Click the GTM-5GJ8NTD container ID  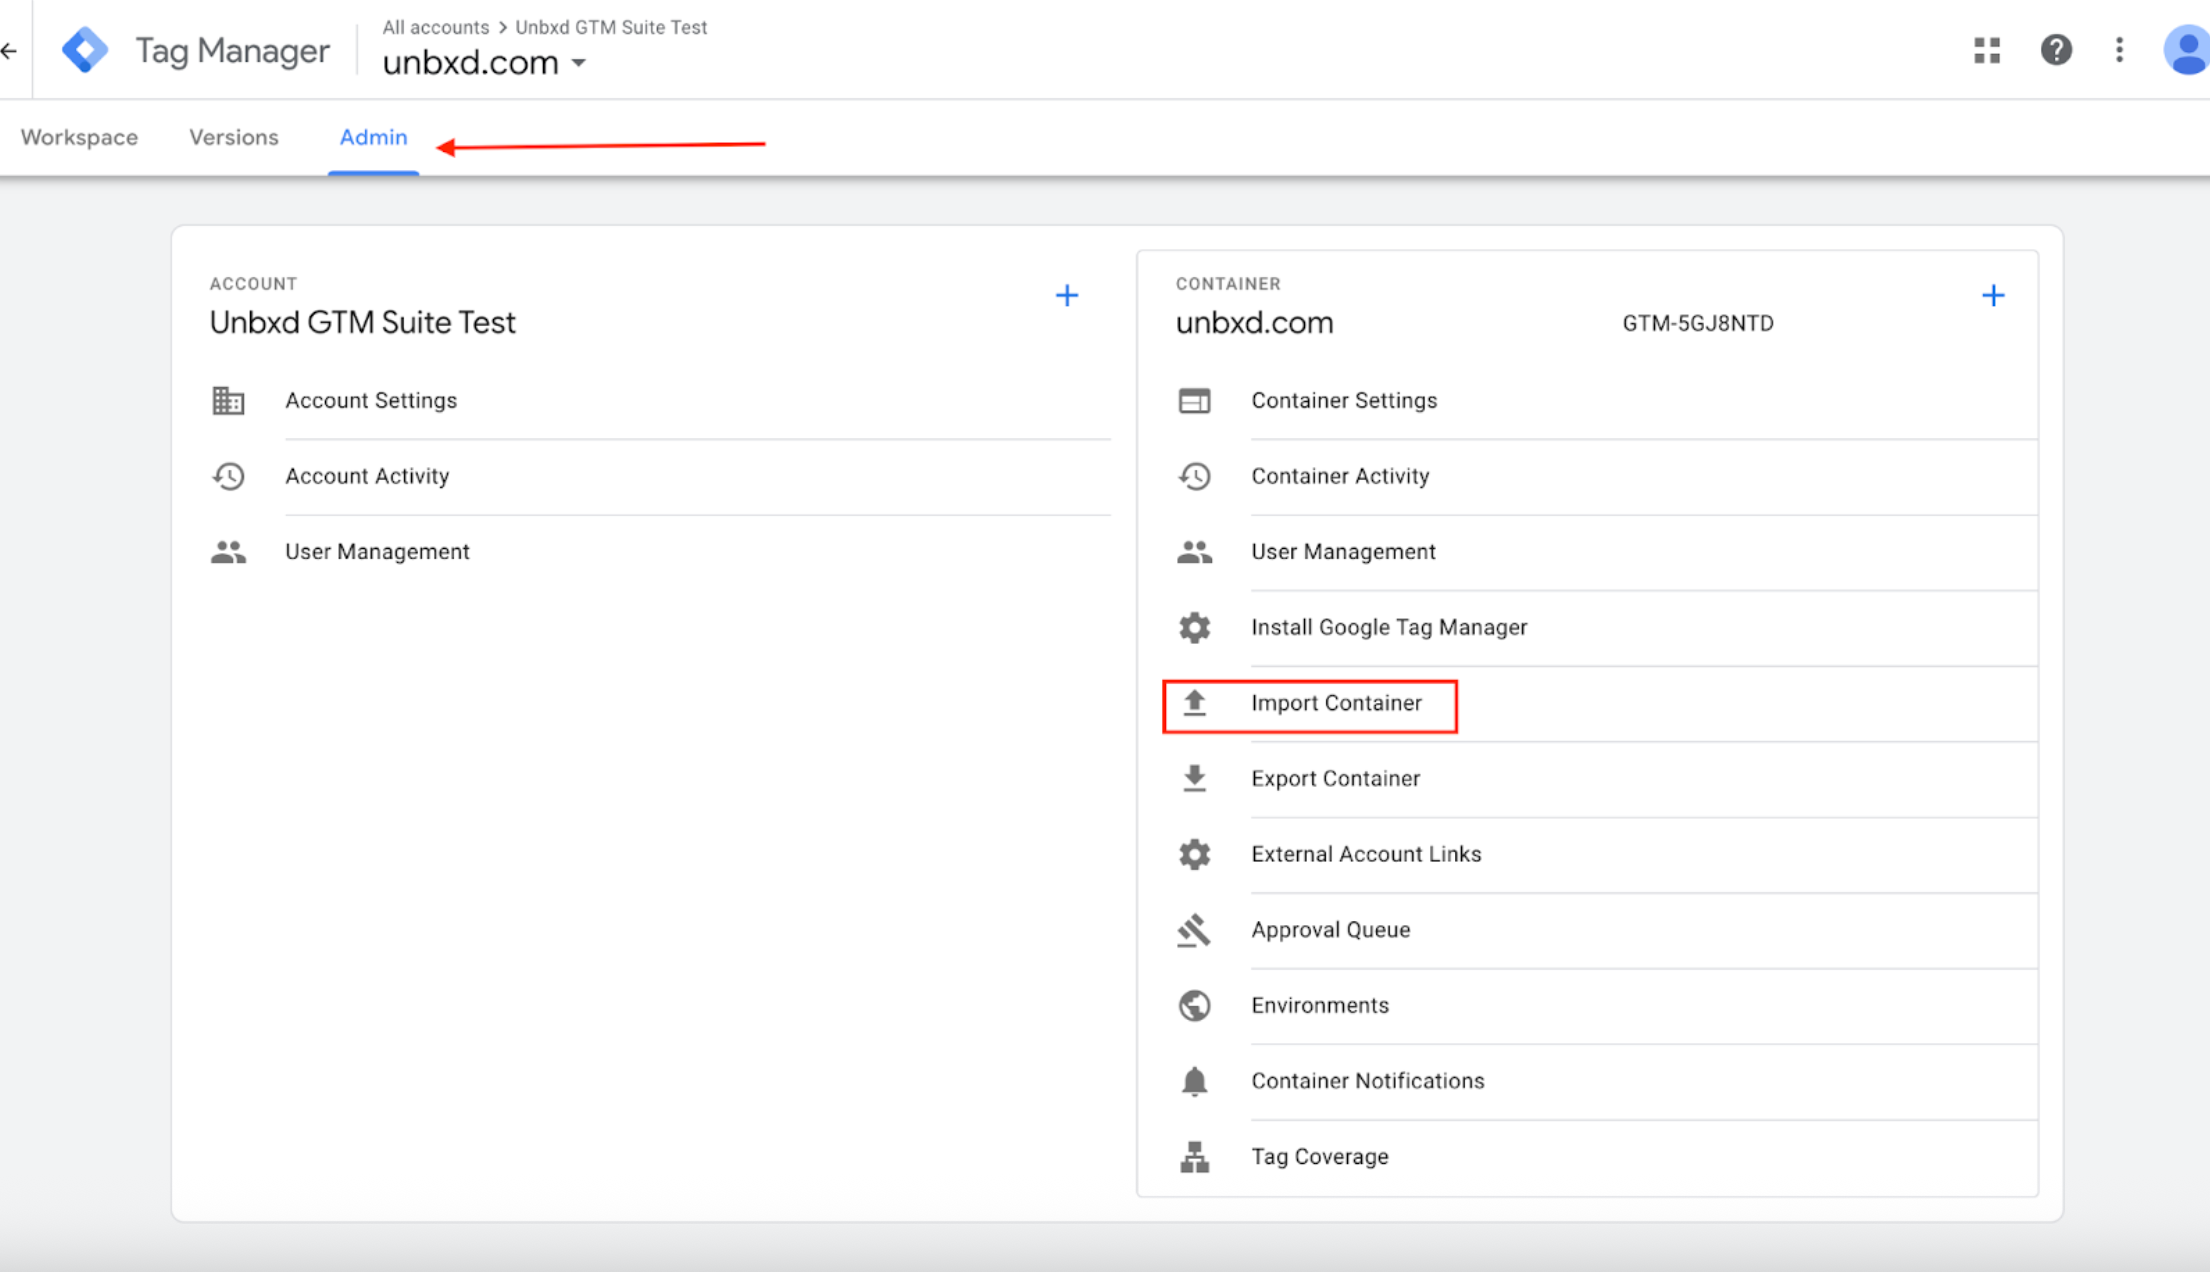coord(1698,323)
